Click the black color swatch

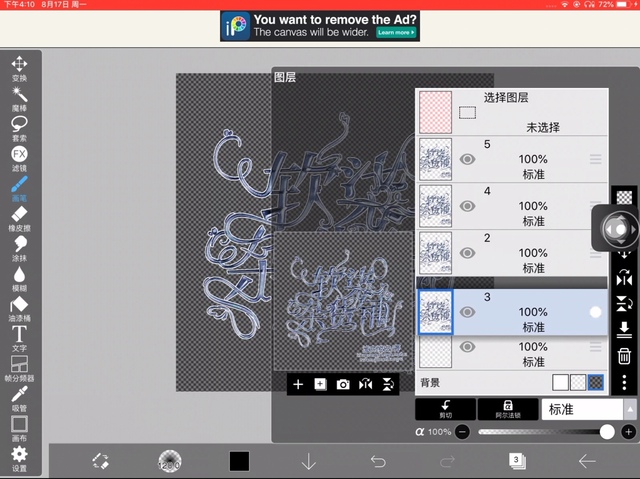pos(239,461)
